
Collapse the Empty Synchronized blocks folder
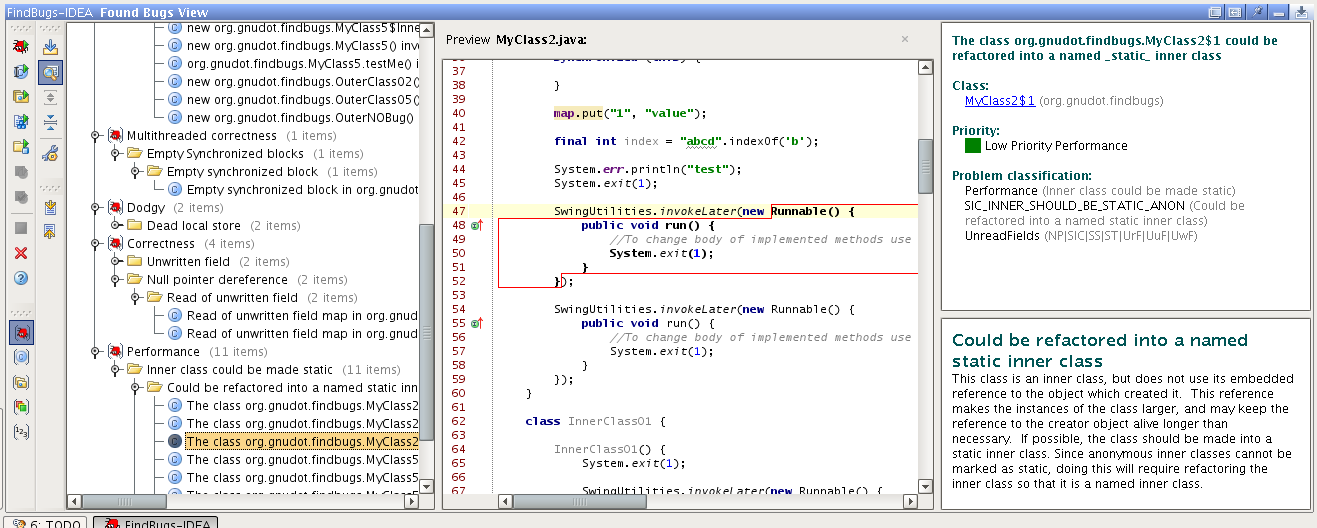(x=115, y=154)
